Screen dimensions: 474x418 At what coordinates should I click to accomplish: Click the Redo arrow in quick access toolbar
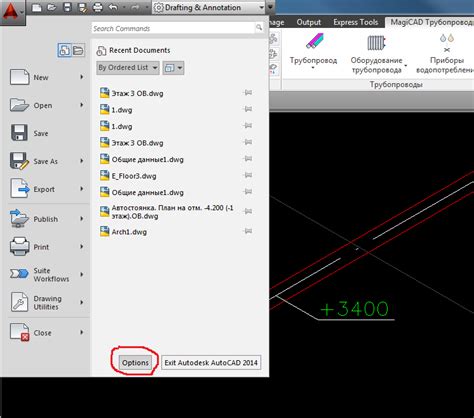click(135, 7)
